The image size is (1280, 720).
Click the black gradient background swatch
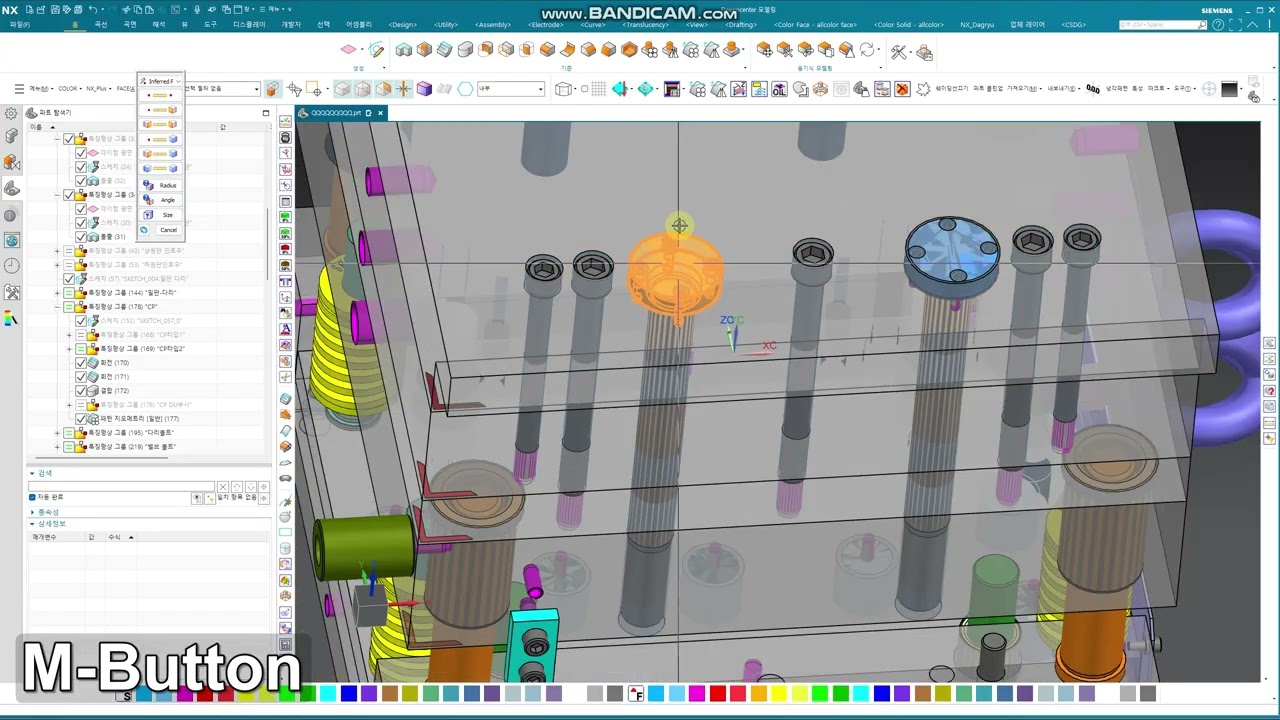click(x=1230, y=89)
